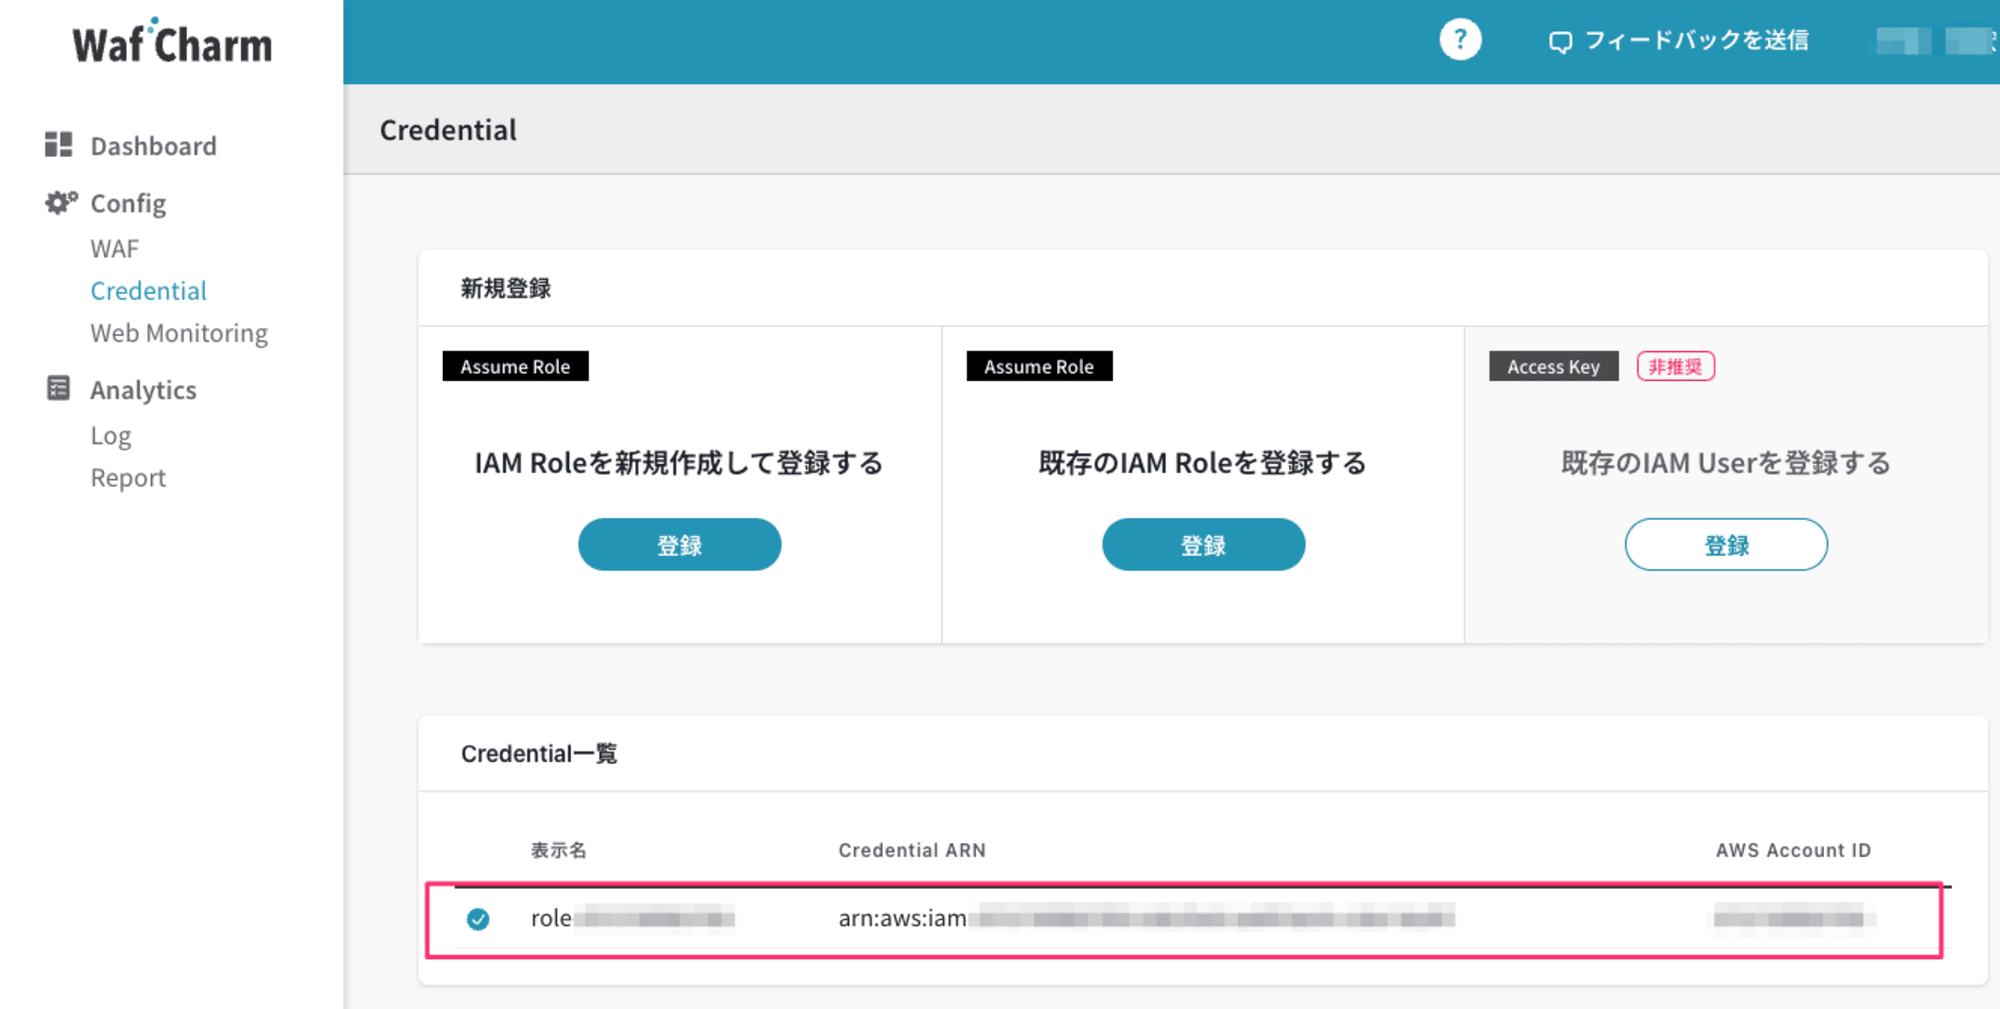Viewport: 2000px width, 1009px height.
Task: Open the blurred user account menu
Action: pyautogui.click(x=1934, y=41)
